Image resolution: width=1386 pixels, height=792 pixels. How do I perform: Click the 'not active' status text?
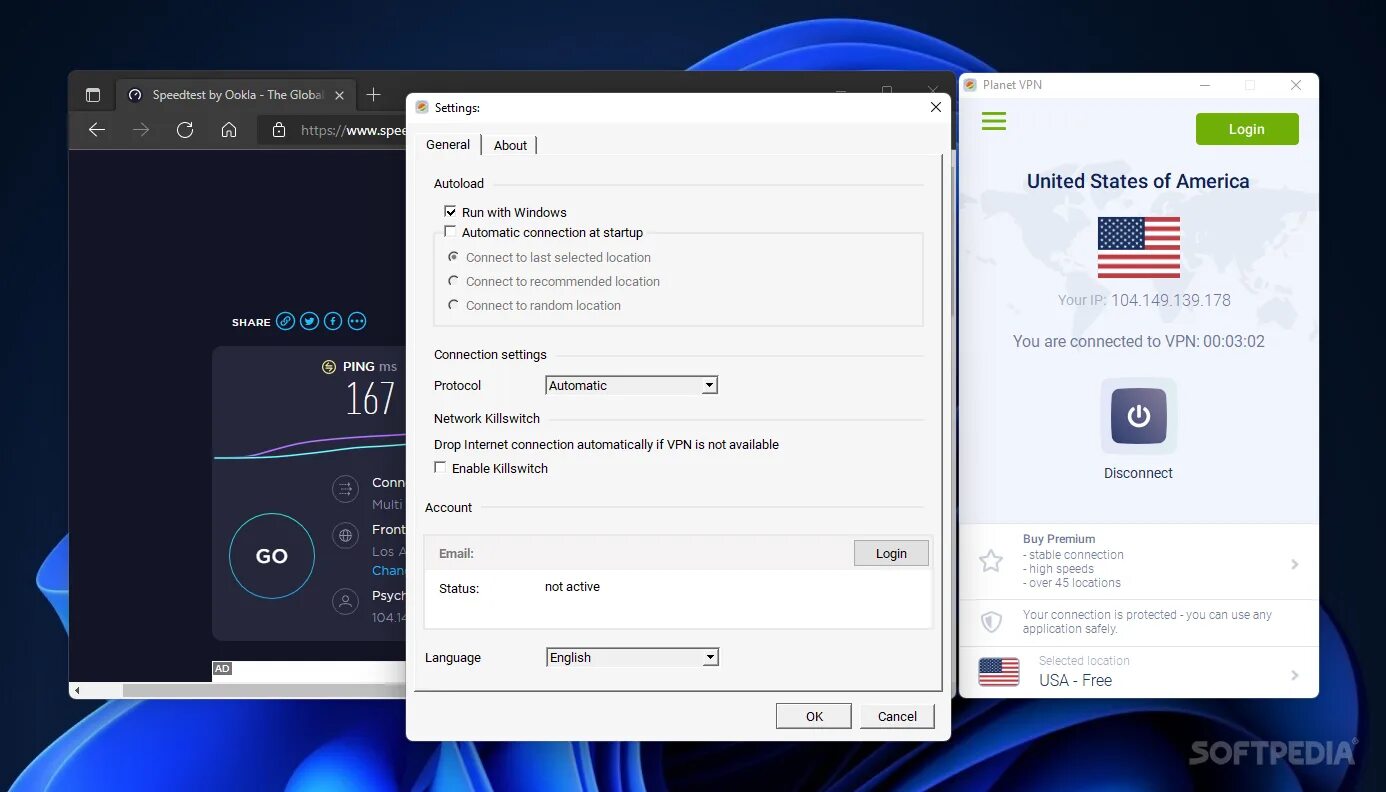(572, 587)
